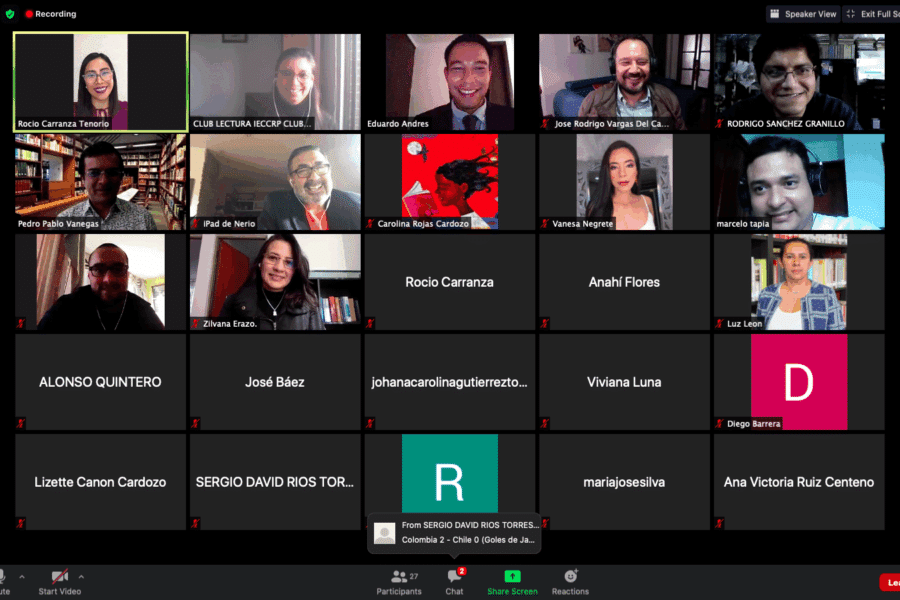Click the red Recording indicator

[50, 14]
